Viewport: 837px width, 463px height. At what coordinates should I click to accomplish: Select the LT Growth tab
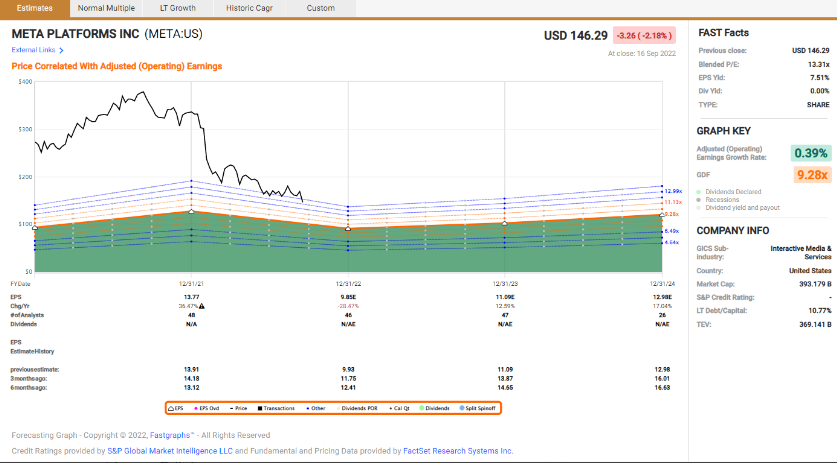[178, 8]
